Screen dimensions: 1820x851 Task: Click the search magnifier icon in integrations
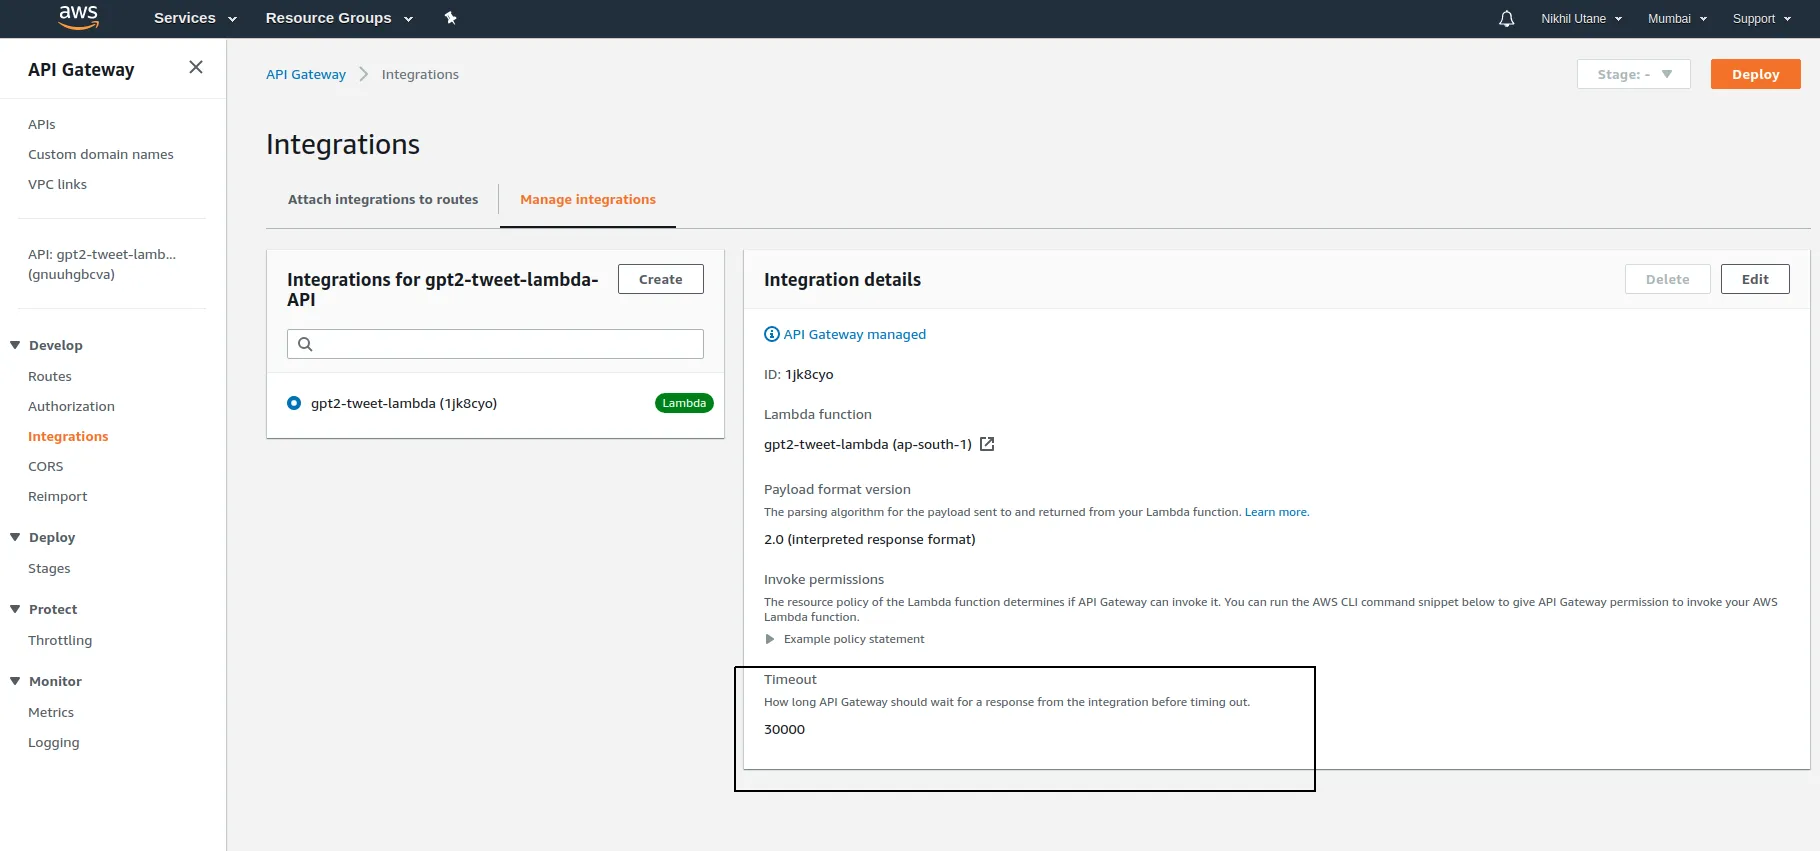306,344
